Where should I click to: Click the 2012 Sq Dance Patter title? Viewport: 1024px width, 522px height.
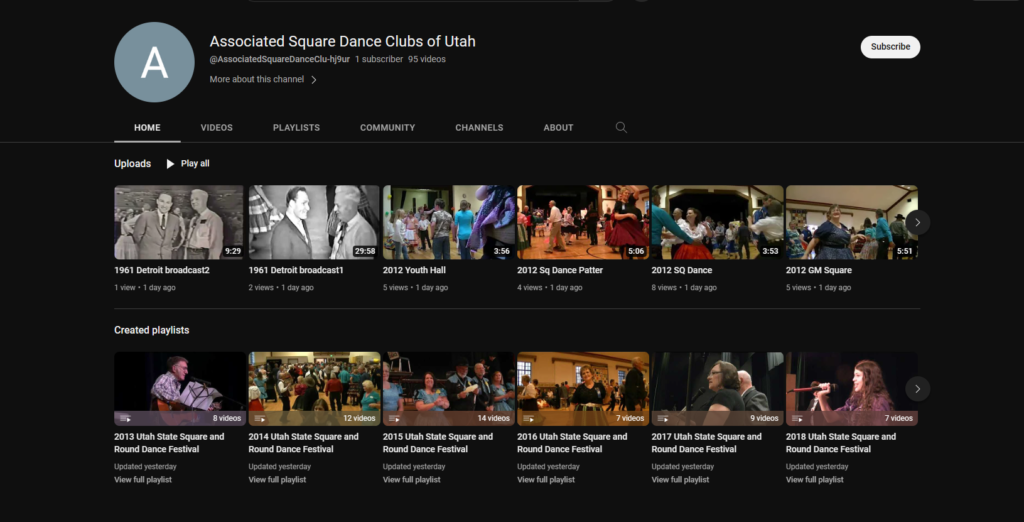pos(560,270)
